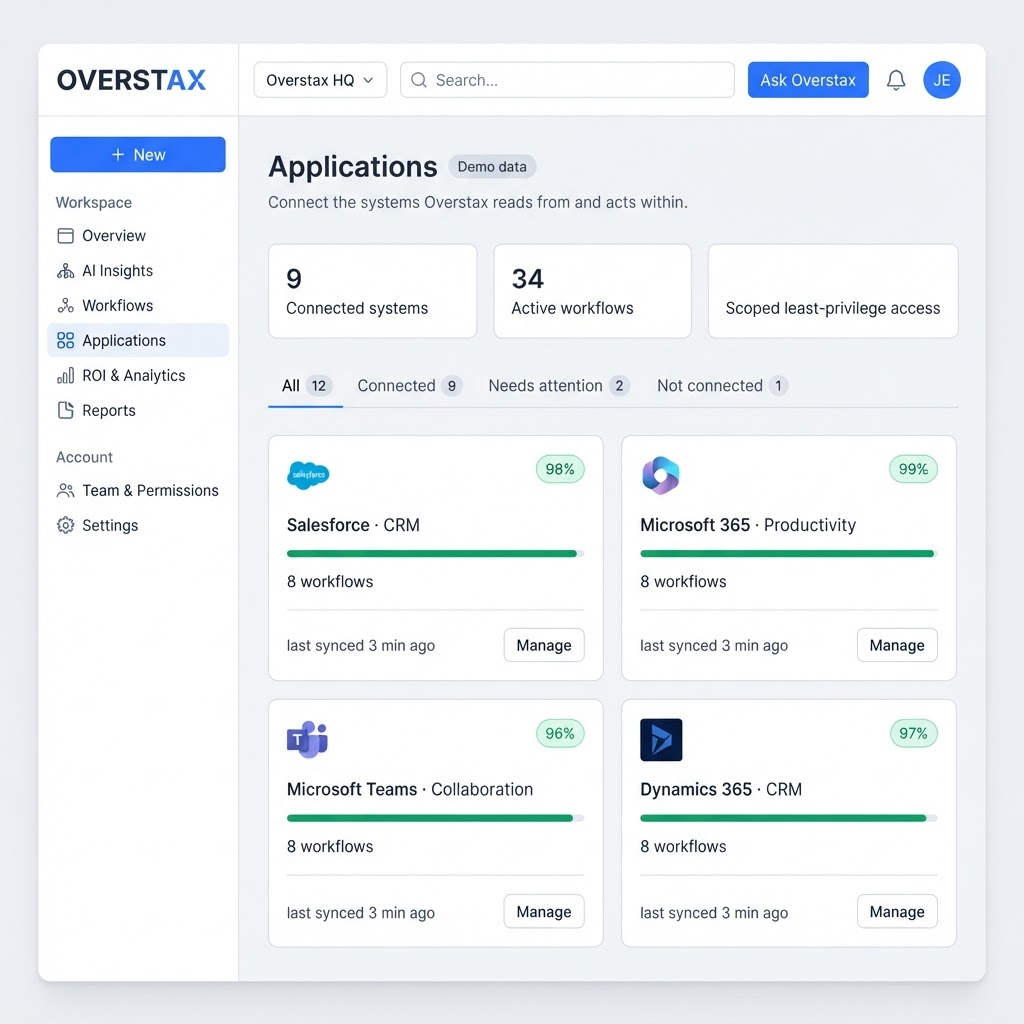Open notifications via the bell icon
This screenshot has width=1024, height=1024.
pos(896,80)
